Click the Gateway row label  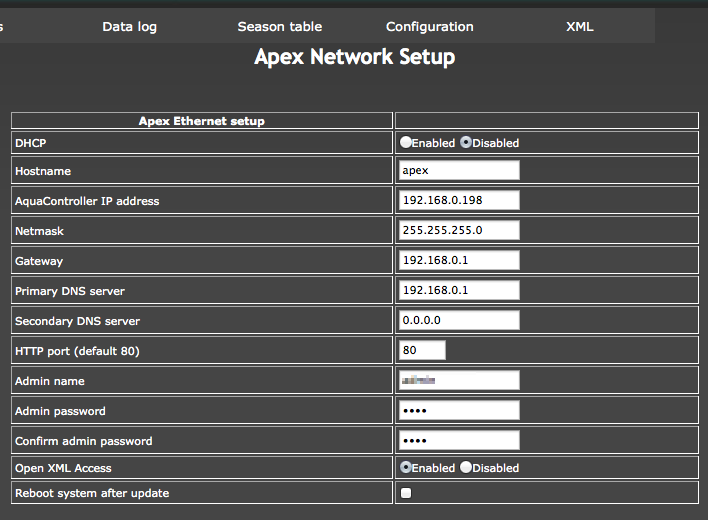click(x=39, y=261)
